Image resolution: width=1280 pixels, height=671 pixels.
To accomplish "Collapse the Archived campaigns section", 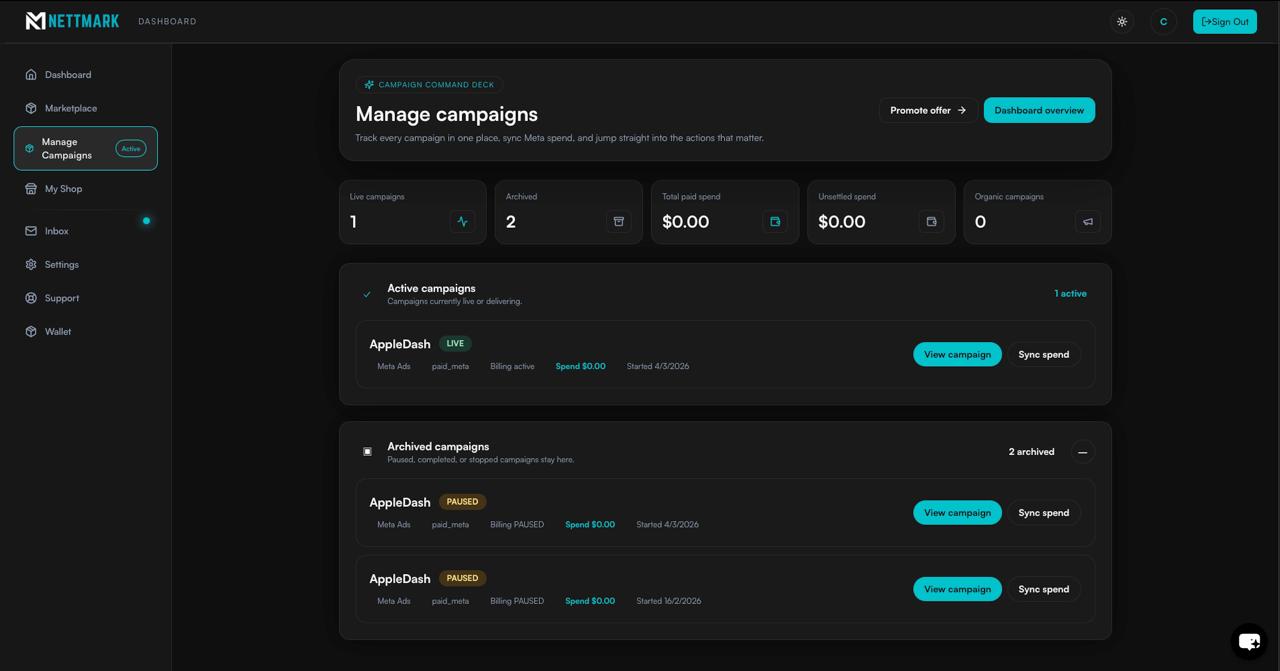I will tap(1083, 452).
